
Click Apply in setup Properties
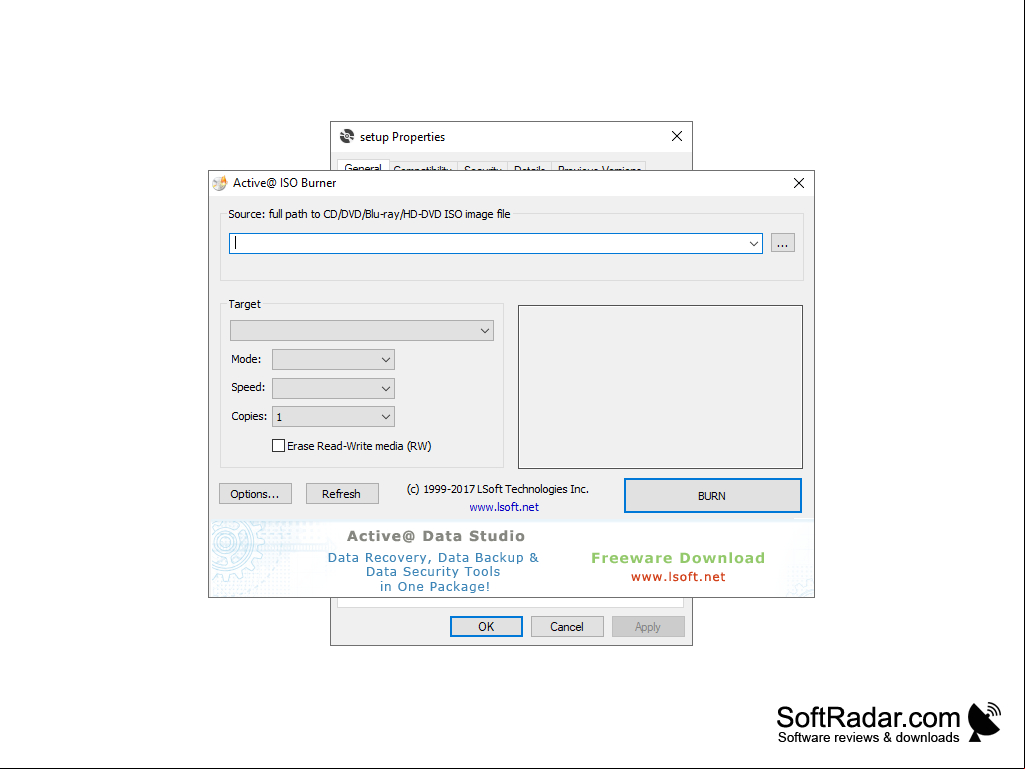pos(648,626)
